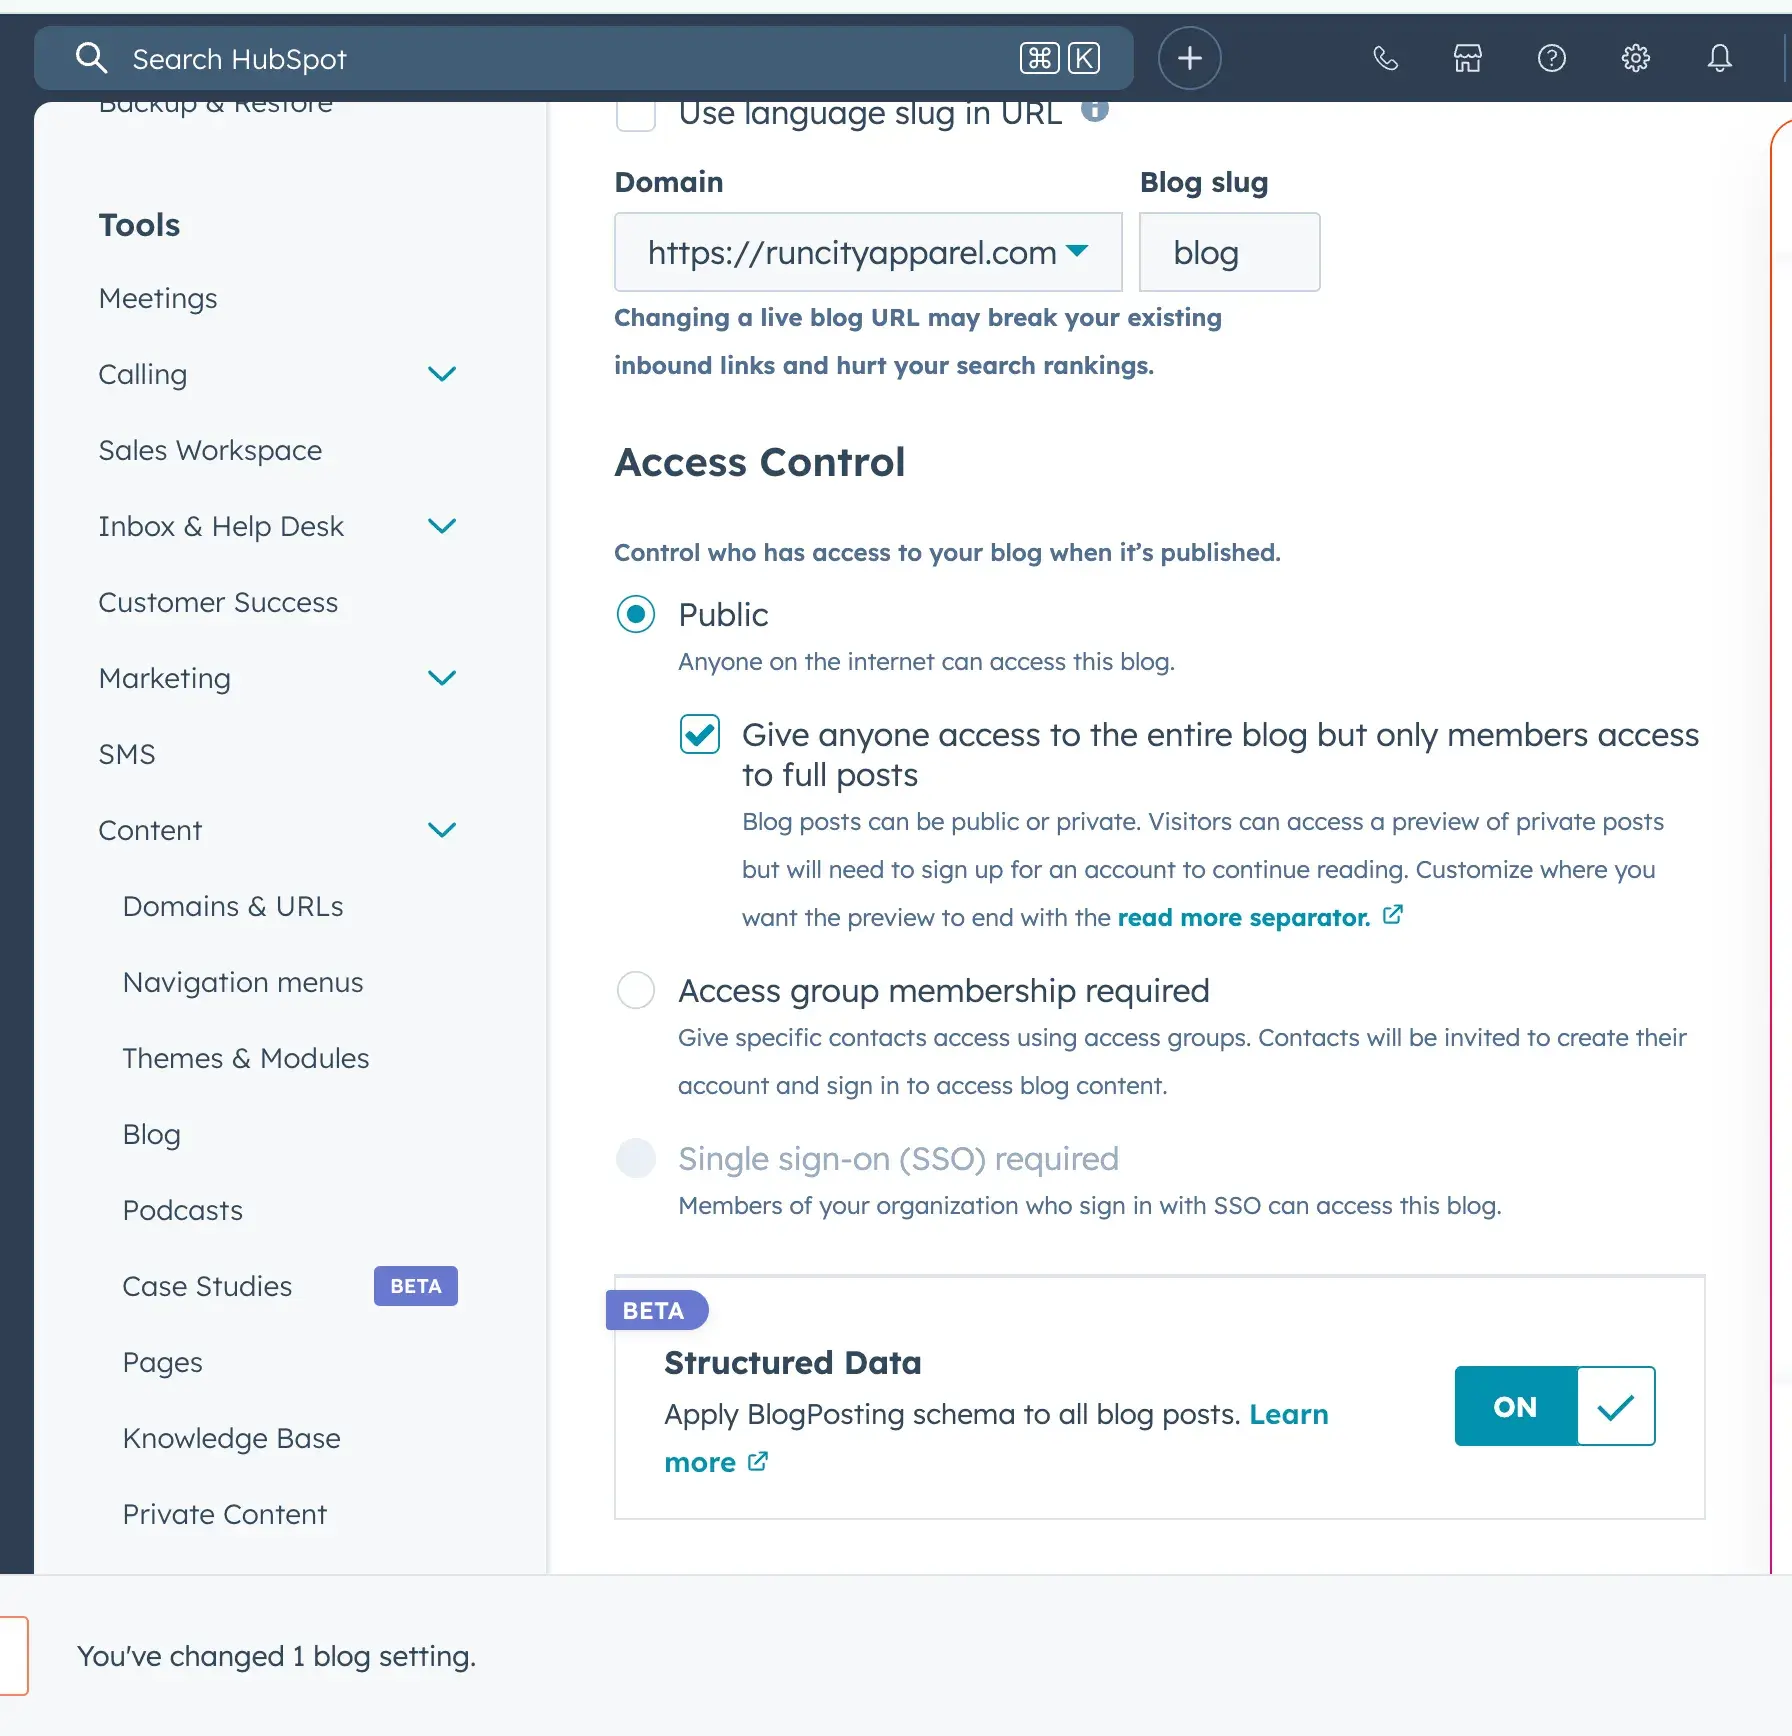Click the info tooltip beside language slug option

1095,111
